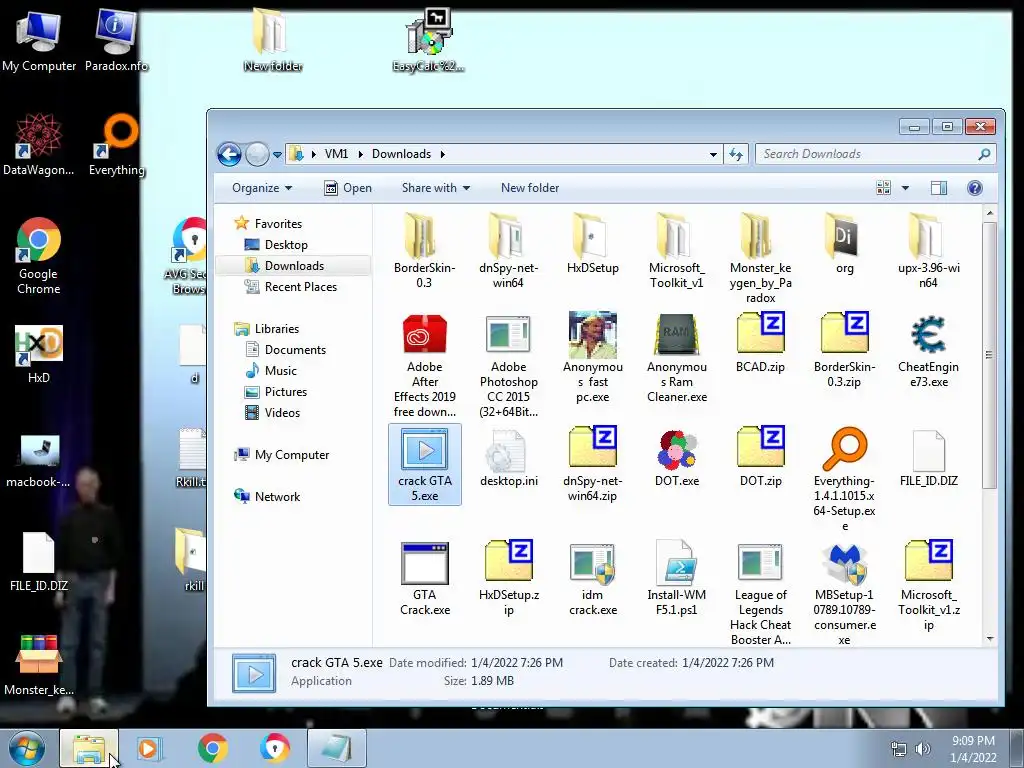Select DOT.exe
Viewport: 1024px width, 768px height.
pyautogui.click(x=677, y=458)
